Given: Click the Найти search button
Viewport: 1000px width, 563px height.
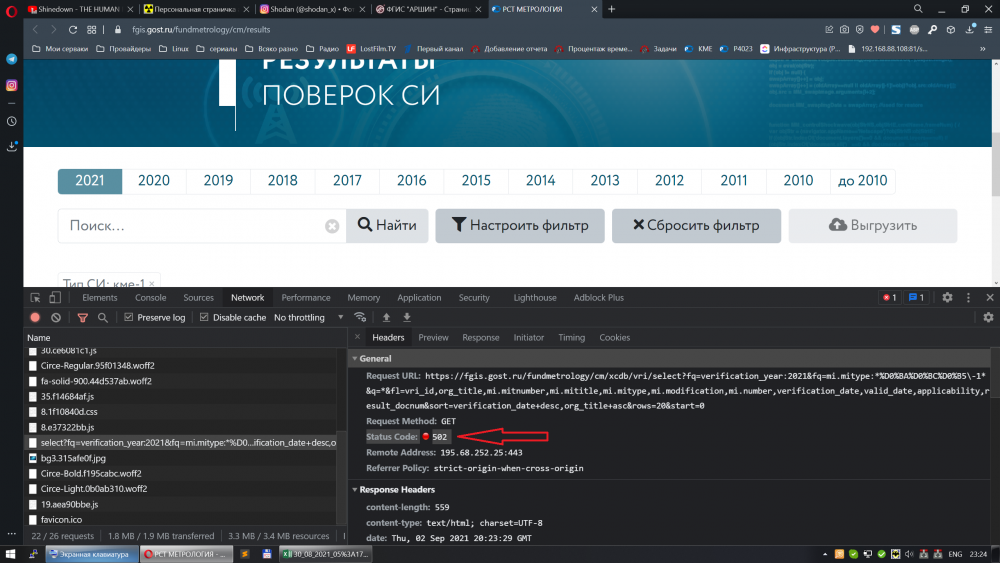Looking at the screenshot, I should click(387, 226).
